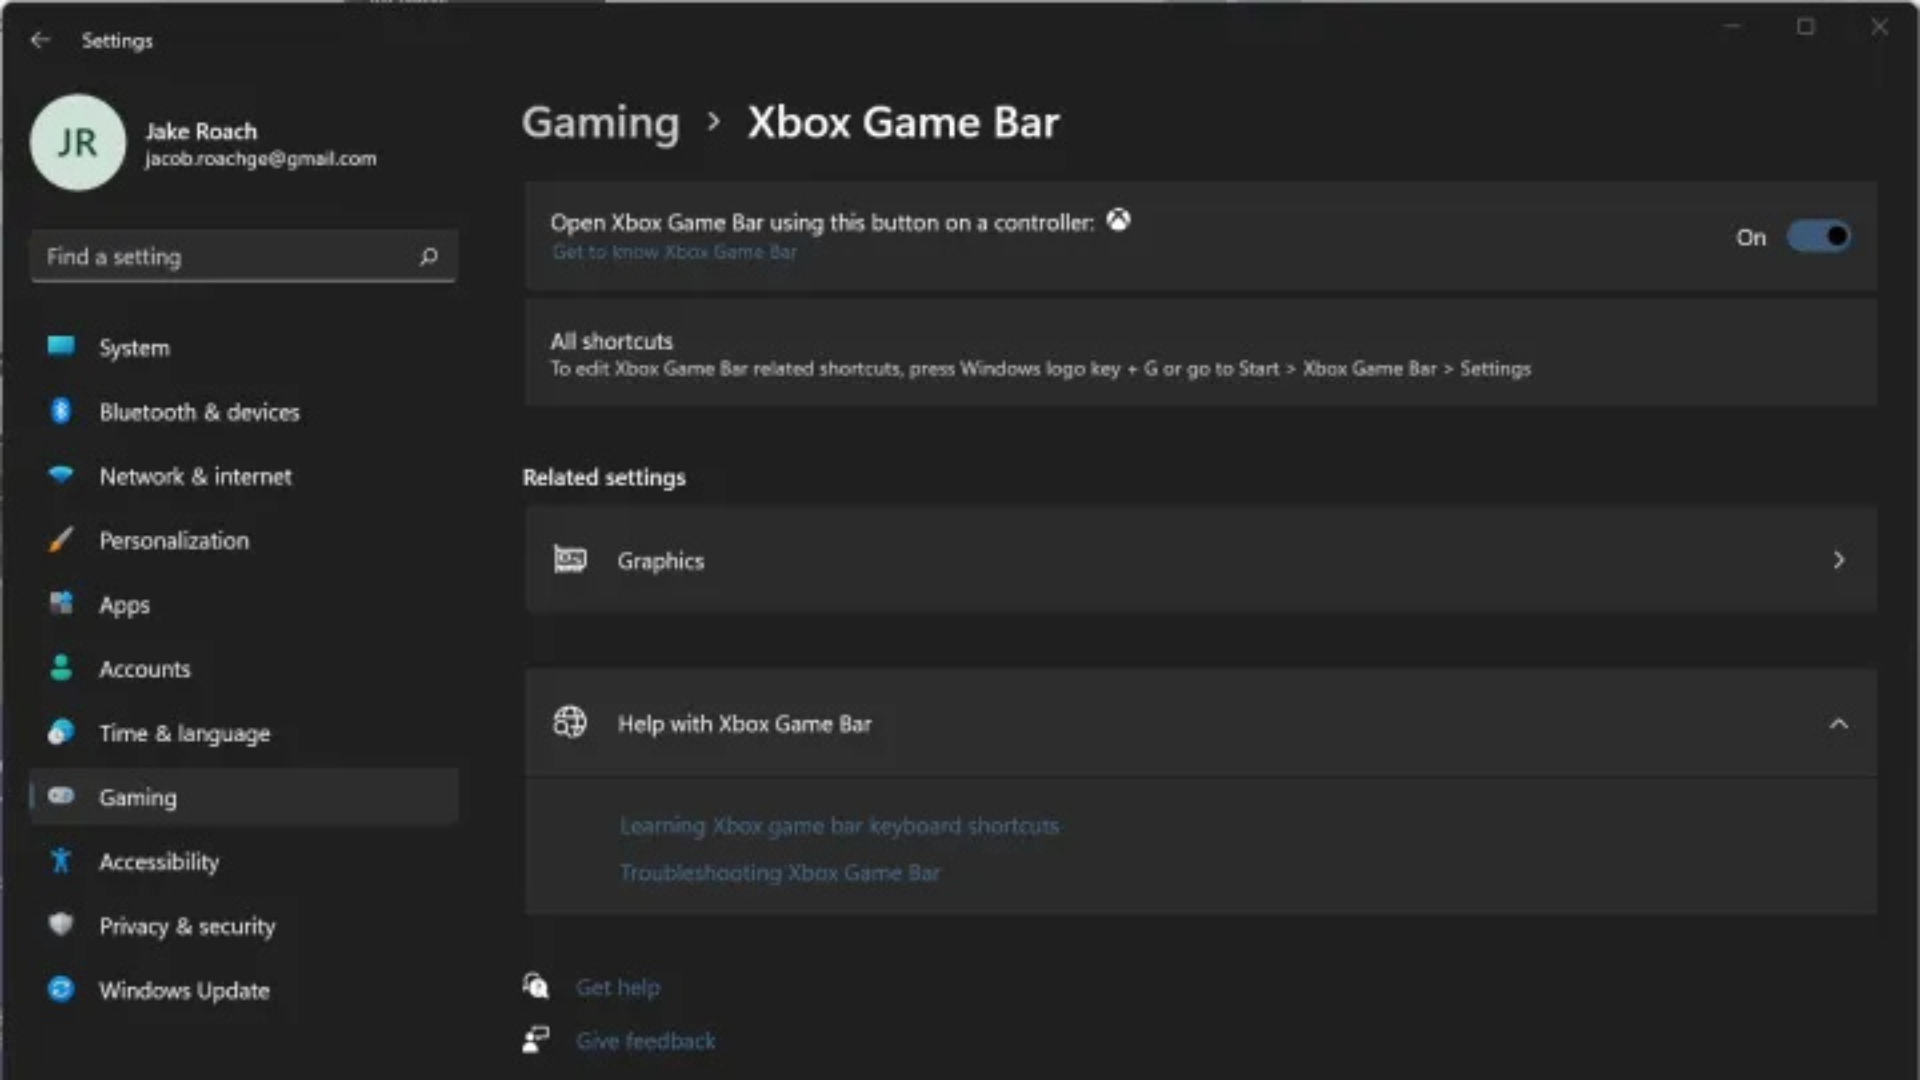Screen dimensions: 1920x1080
Task: Click the back arrow in Settings
Action: pos(40,40)
